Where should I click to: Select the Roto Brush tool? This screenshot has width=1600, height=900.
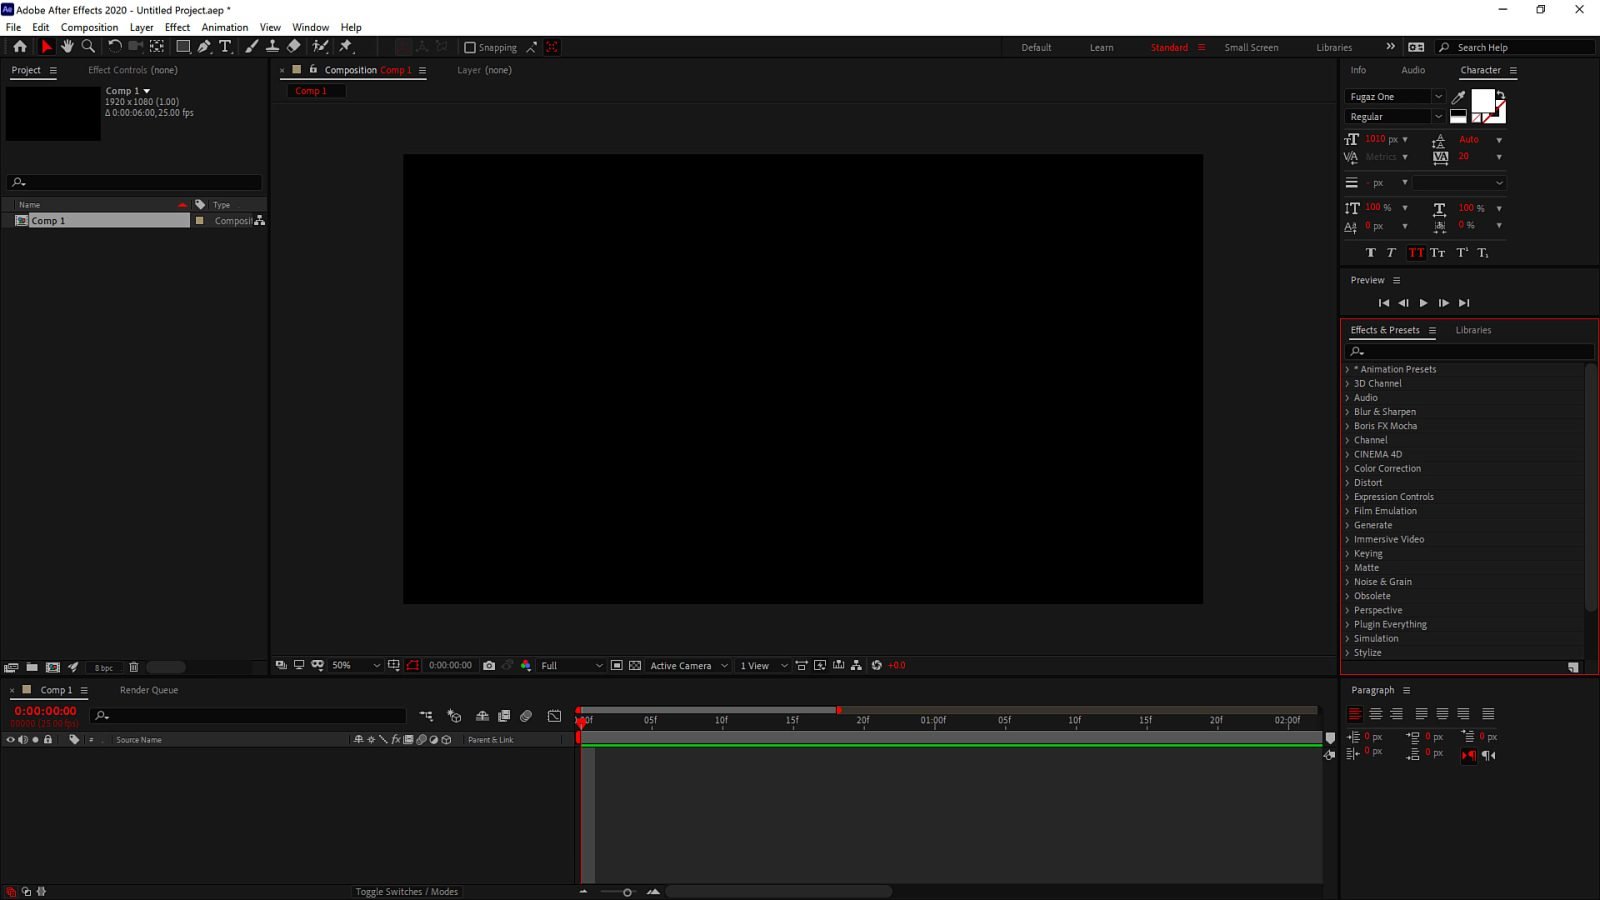coord(320,47)
